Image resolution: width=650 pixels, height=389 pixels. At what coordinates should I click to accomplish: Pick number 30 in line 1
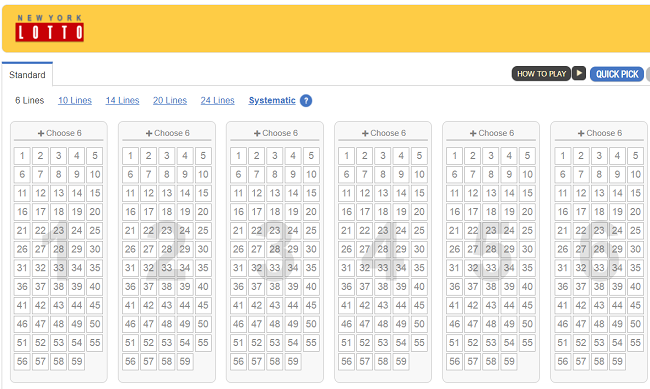coord(95,249)
